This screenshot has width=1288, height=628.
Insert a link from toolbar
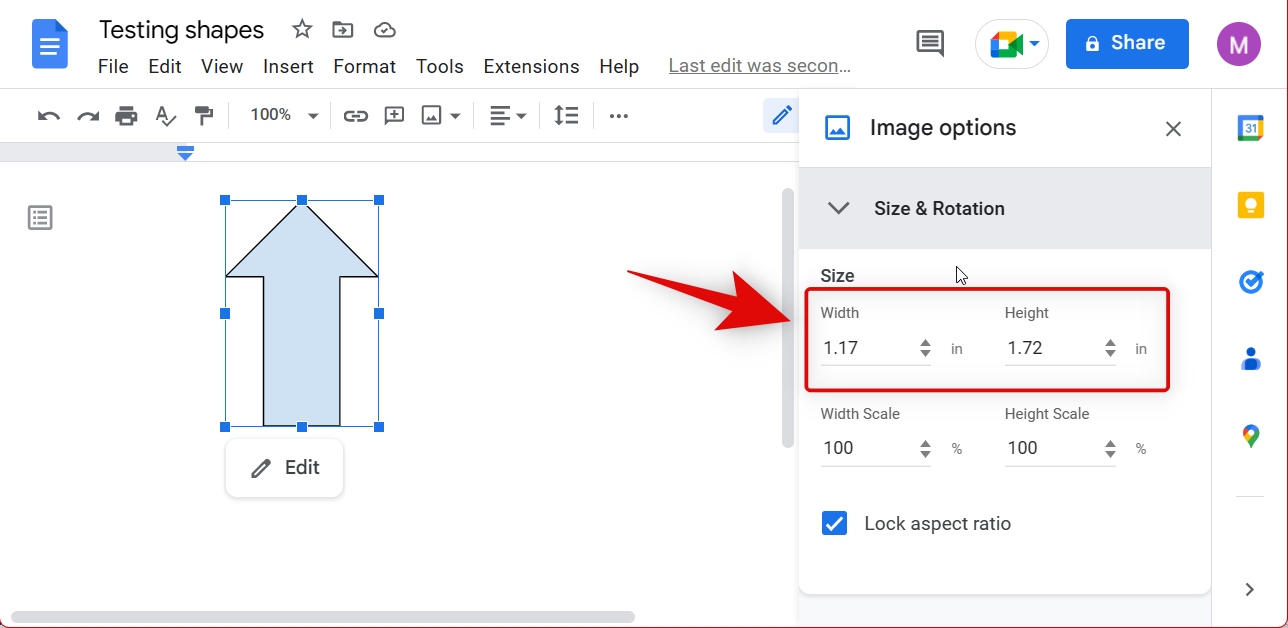pos(355,116)
